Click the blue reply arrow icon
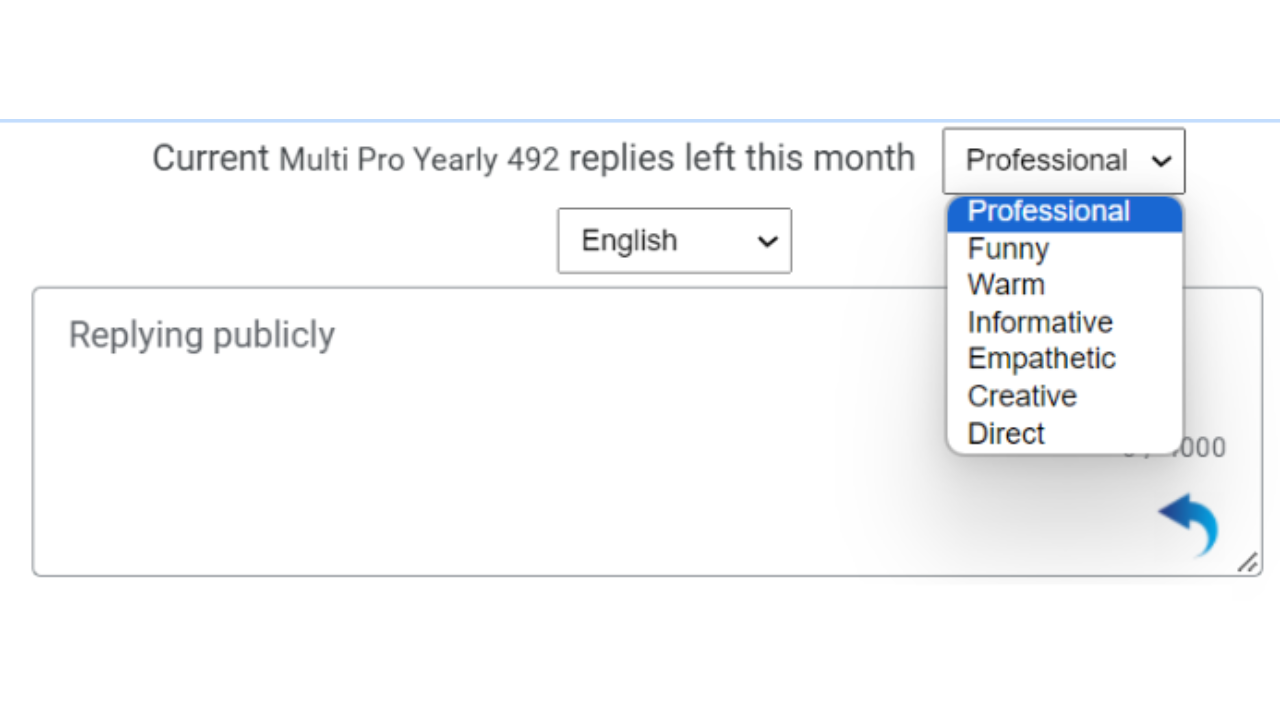This screenshot has height=720, width=1280. tap(1190, 522)
